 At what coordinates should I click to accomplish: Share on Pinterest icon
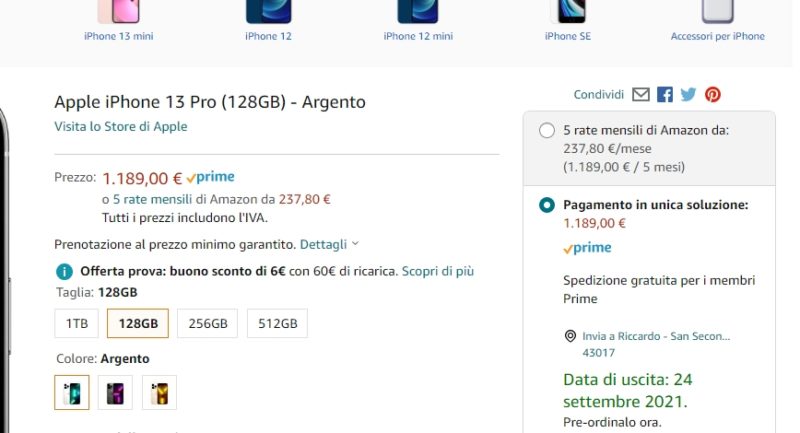[712, 95]
